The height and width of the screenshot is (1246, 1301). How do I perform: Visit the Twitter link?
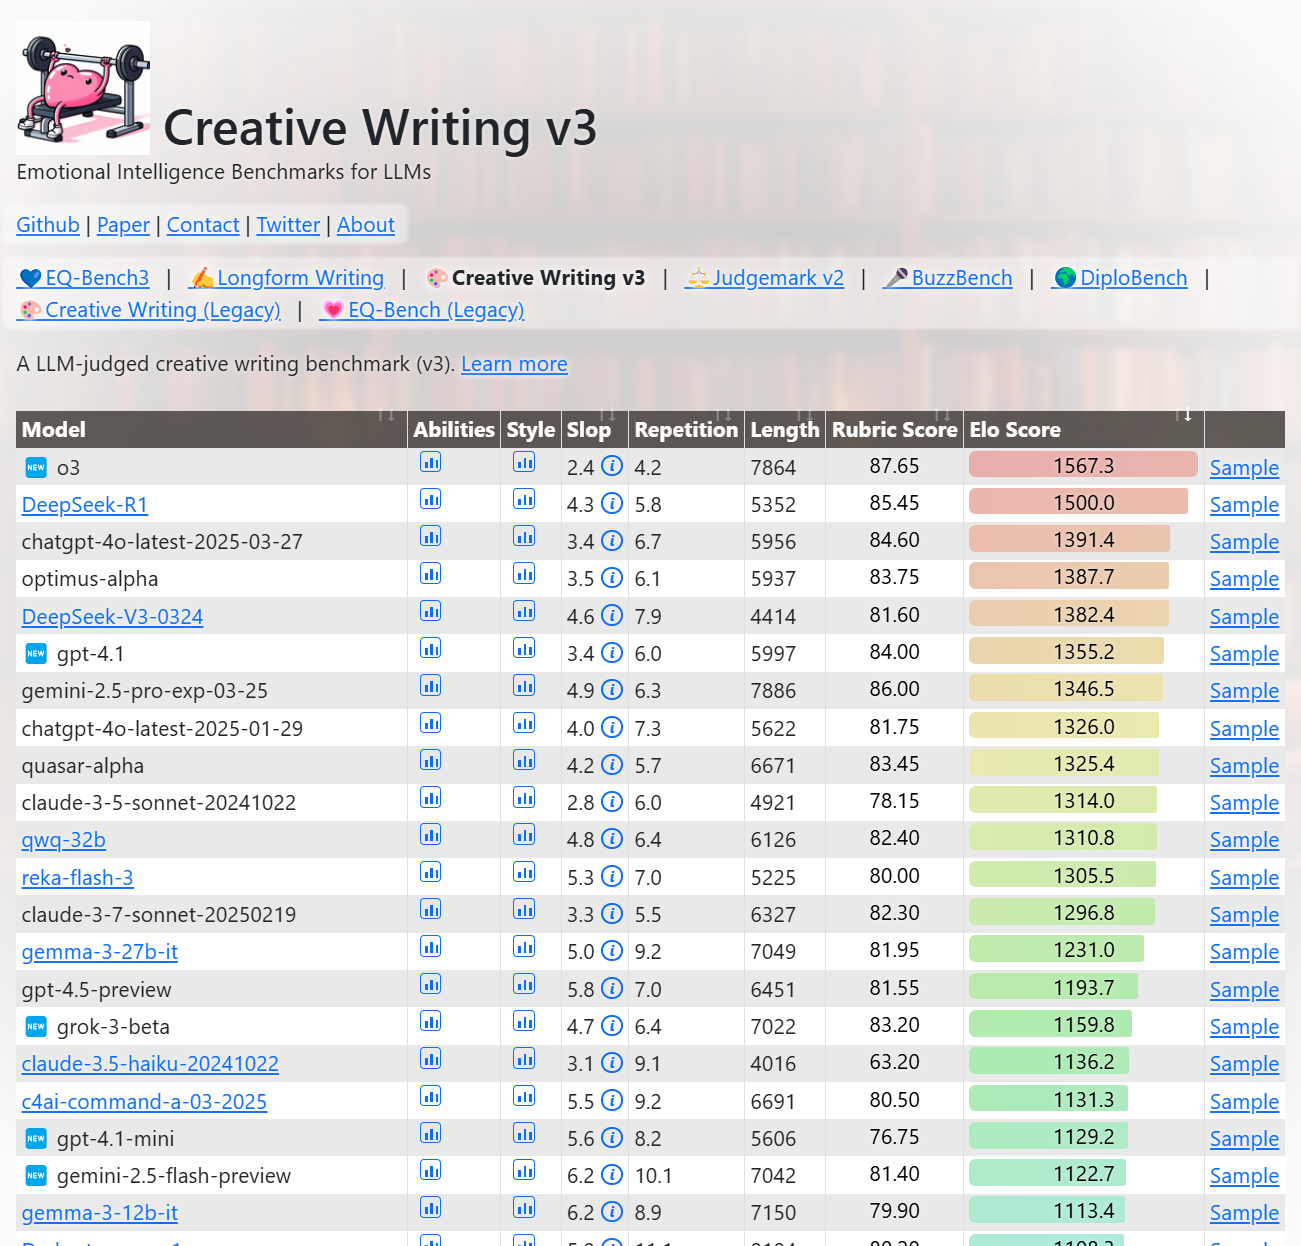point(288,225)
